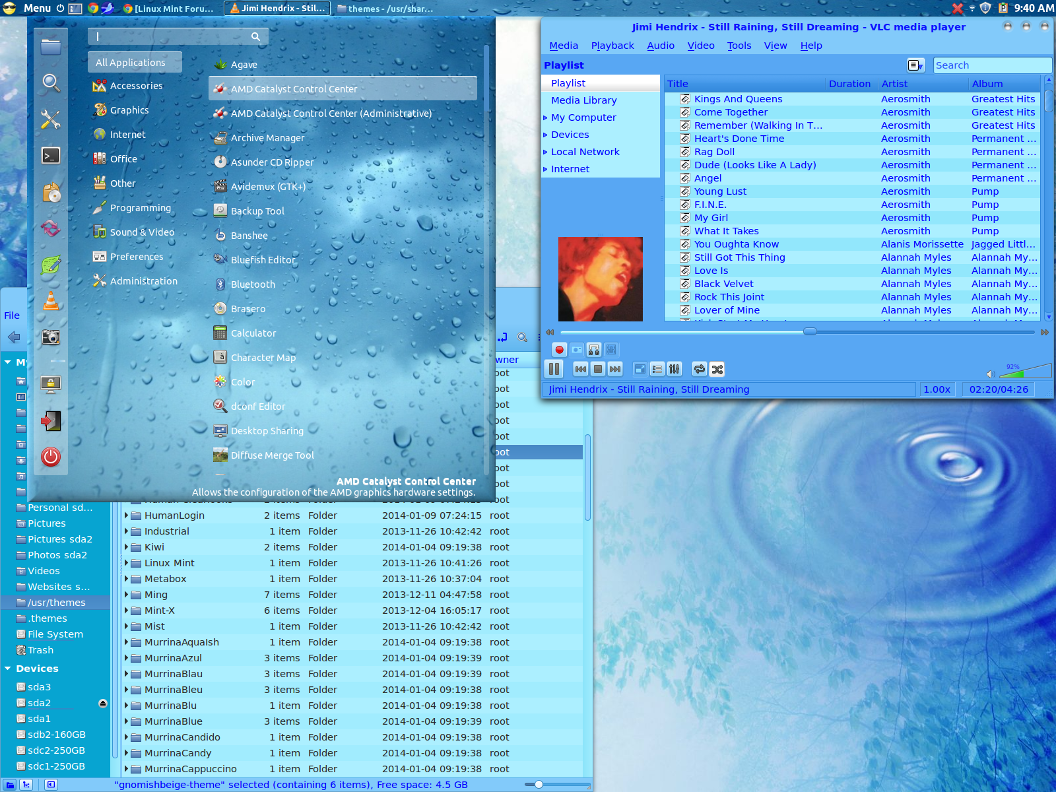Screen dimensions: 1056x792
Task: Click the Lock Screen icon in menu sidebar
Action: click(x=51, y=385)
